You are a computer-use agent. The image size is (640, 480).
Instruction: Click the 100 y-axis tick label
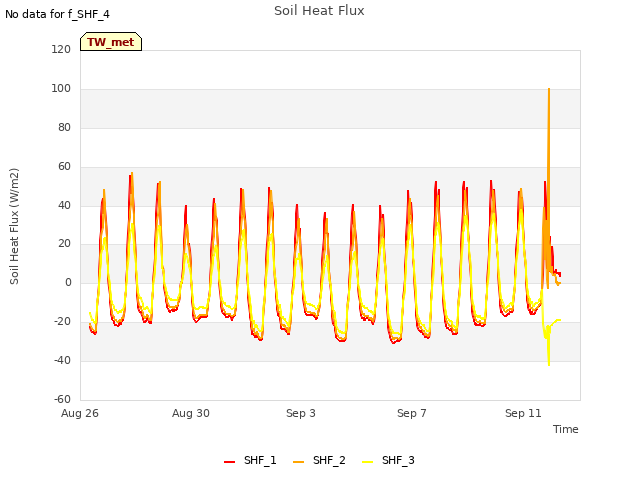[x=61, y=89]
